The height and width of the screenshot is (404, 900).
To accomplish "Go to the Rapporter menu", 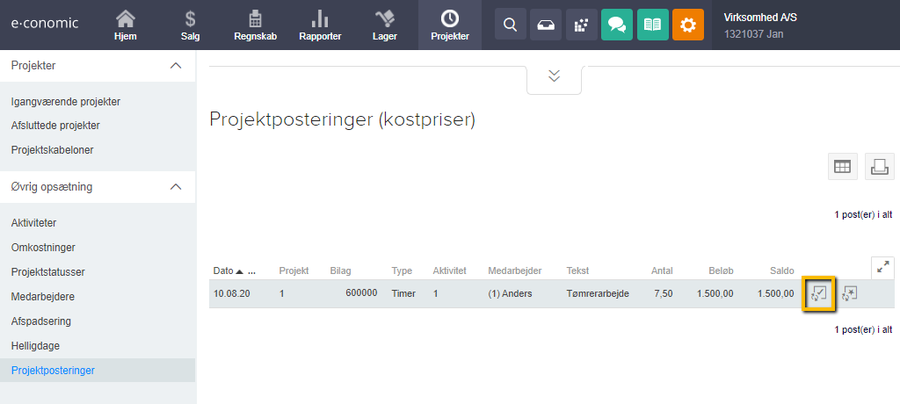I will [320, 25].
